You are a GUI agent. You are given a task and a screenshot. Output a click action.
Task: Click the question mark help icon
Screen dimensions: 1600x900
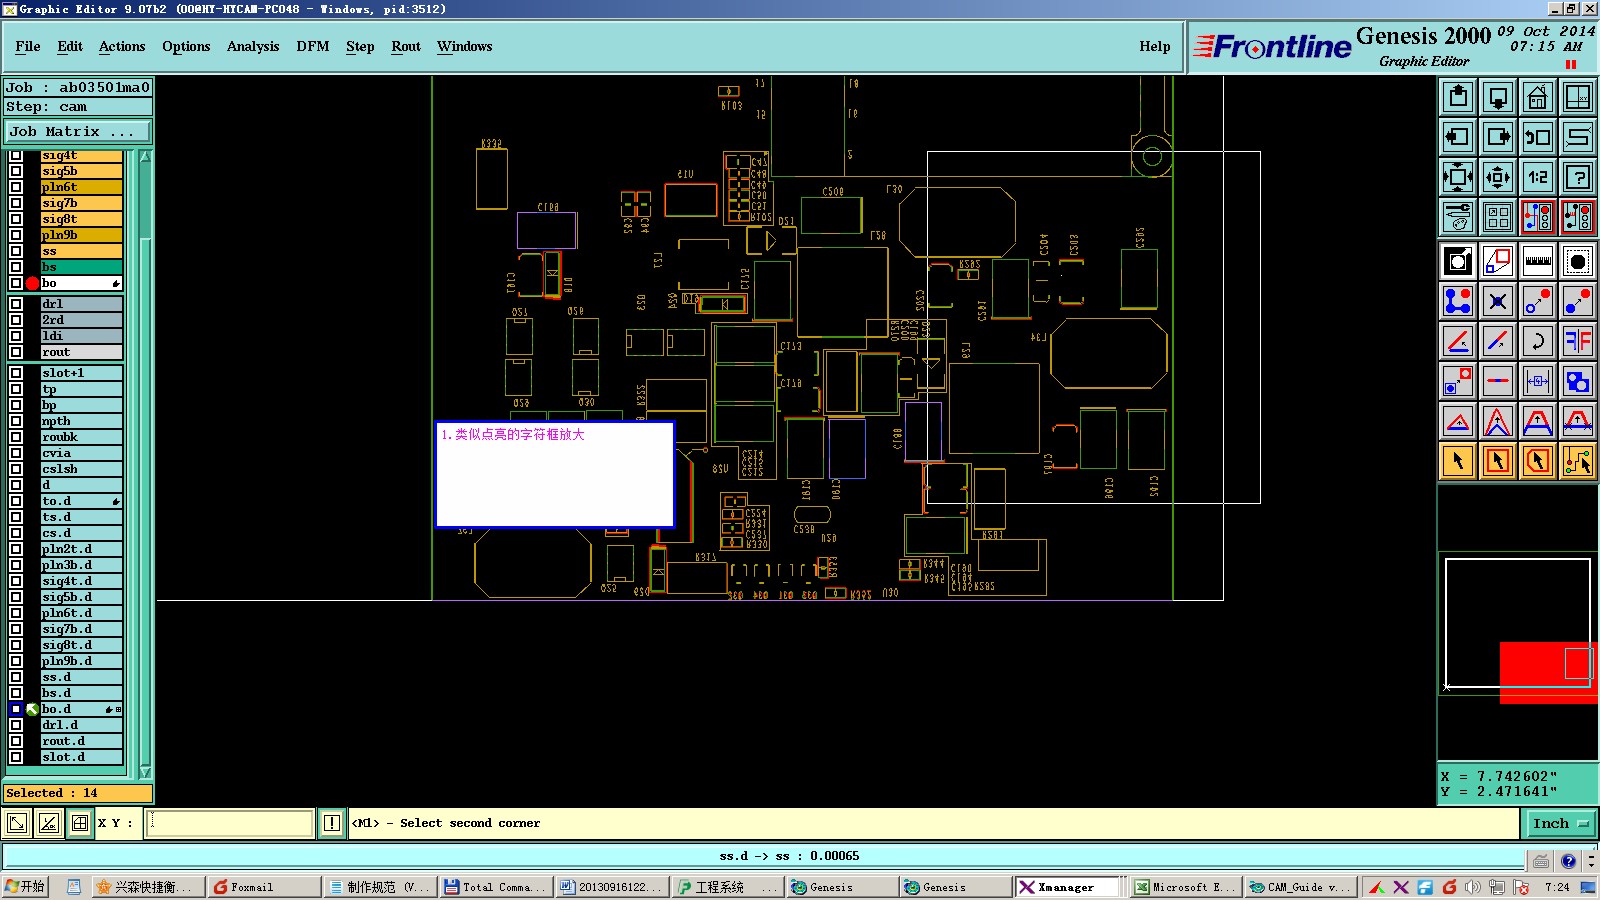pos(1578,177)
